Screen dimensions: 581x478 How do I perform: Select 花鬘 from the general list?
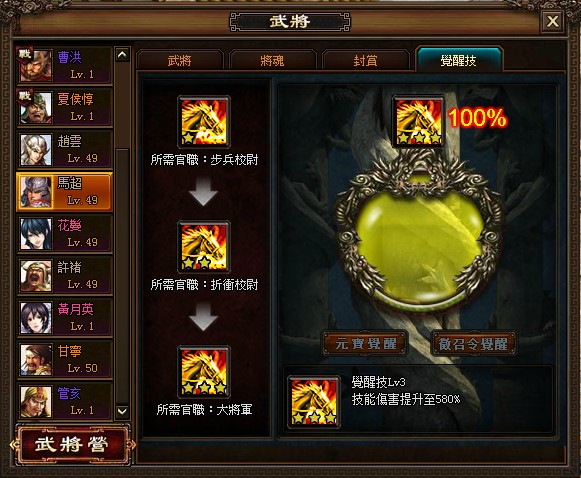64,233
